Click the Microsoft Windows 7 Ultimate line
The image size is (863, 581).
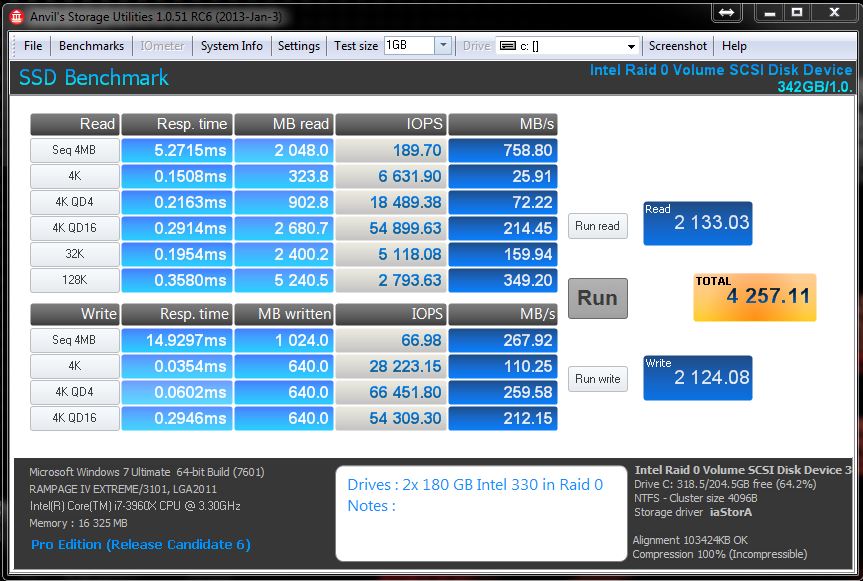[146, 472]
